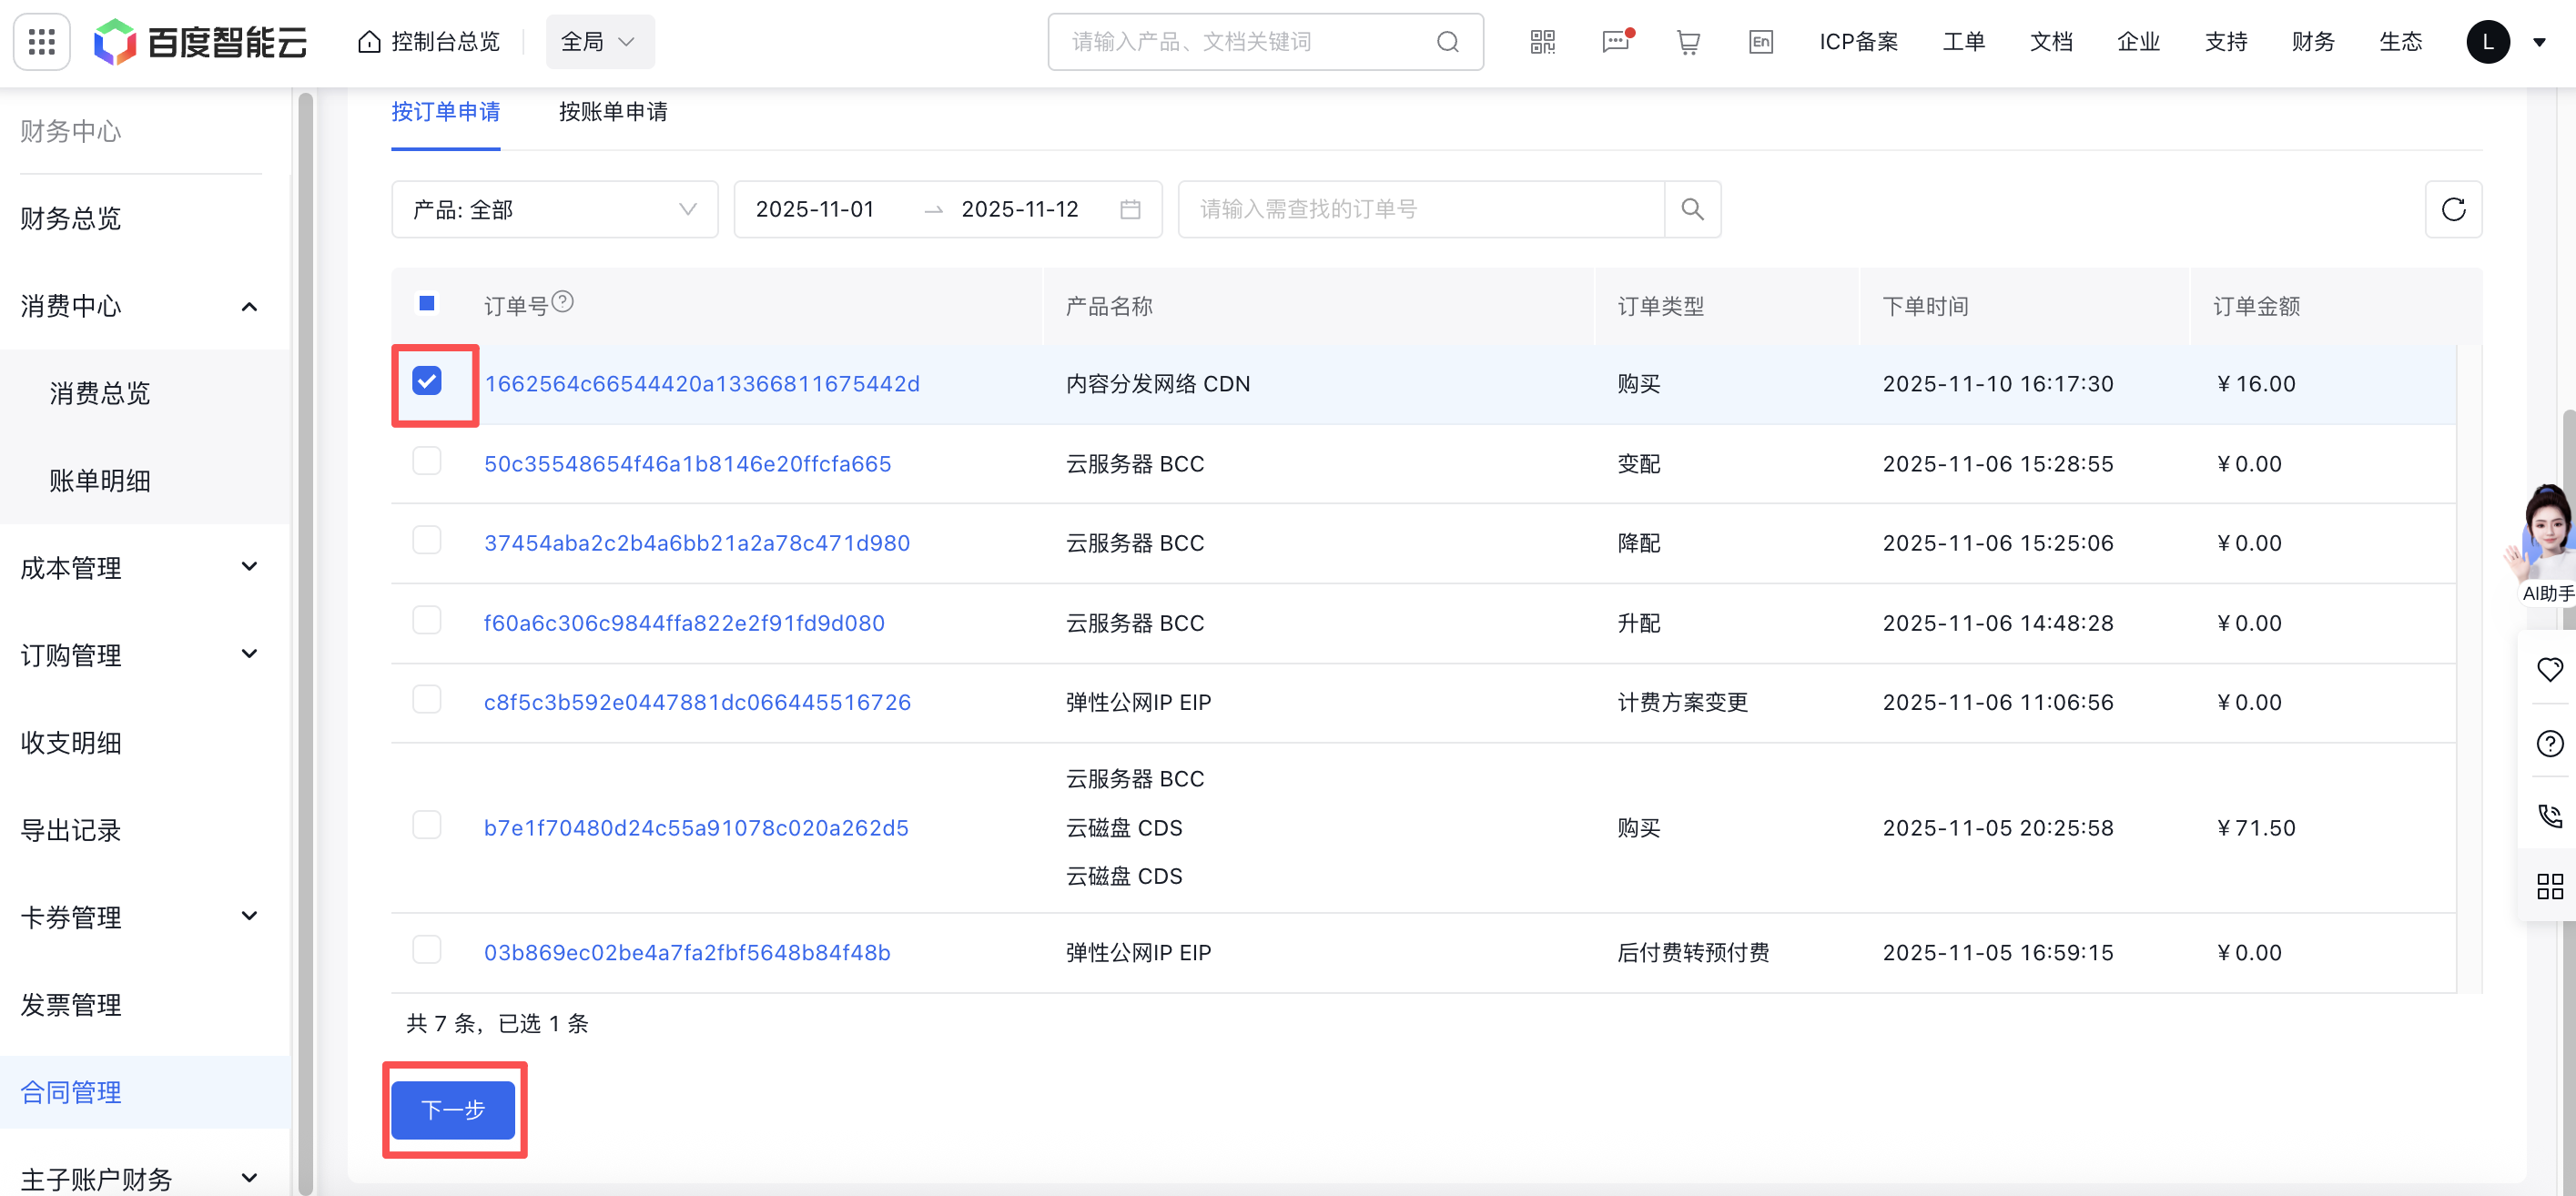Open order link b7e1f70480d24c55a91078c020a262d5

[x=696, y=827]
